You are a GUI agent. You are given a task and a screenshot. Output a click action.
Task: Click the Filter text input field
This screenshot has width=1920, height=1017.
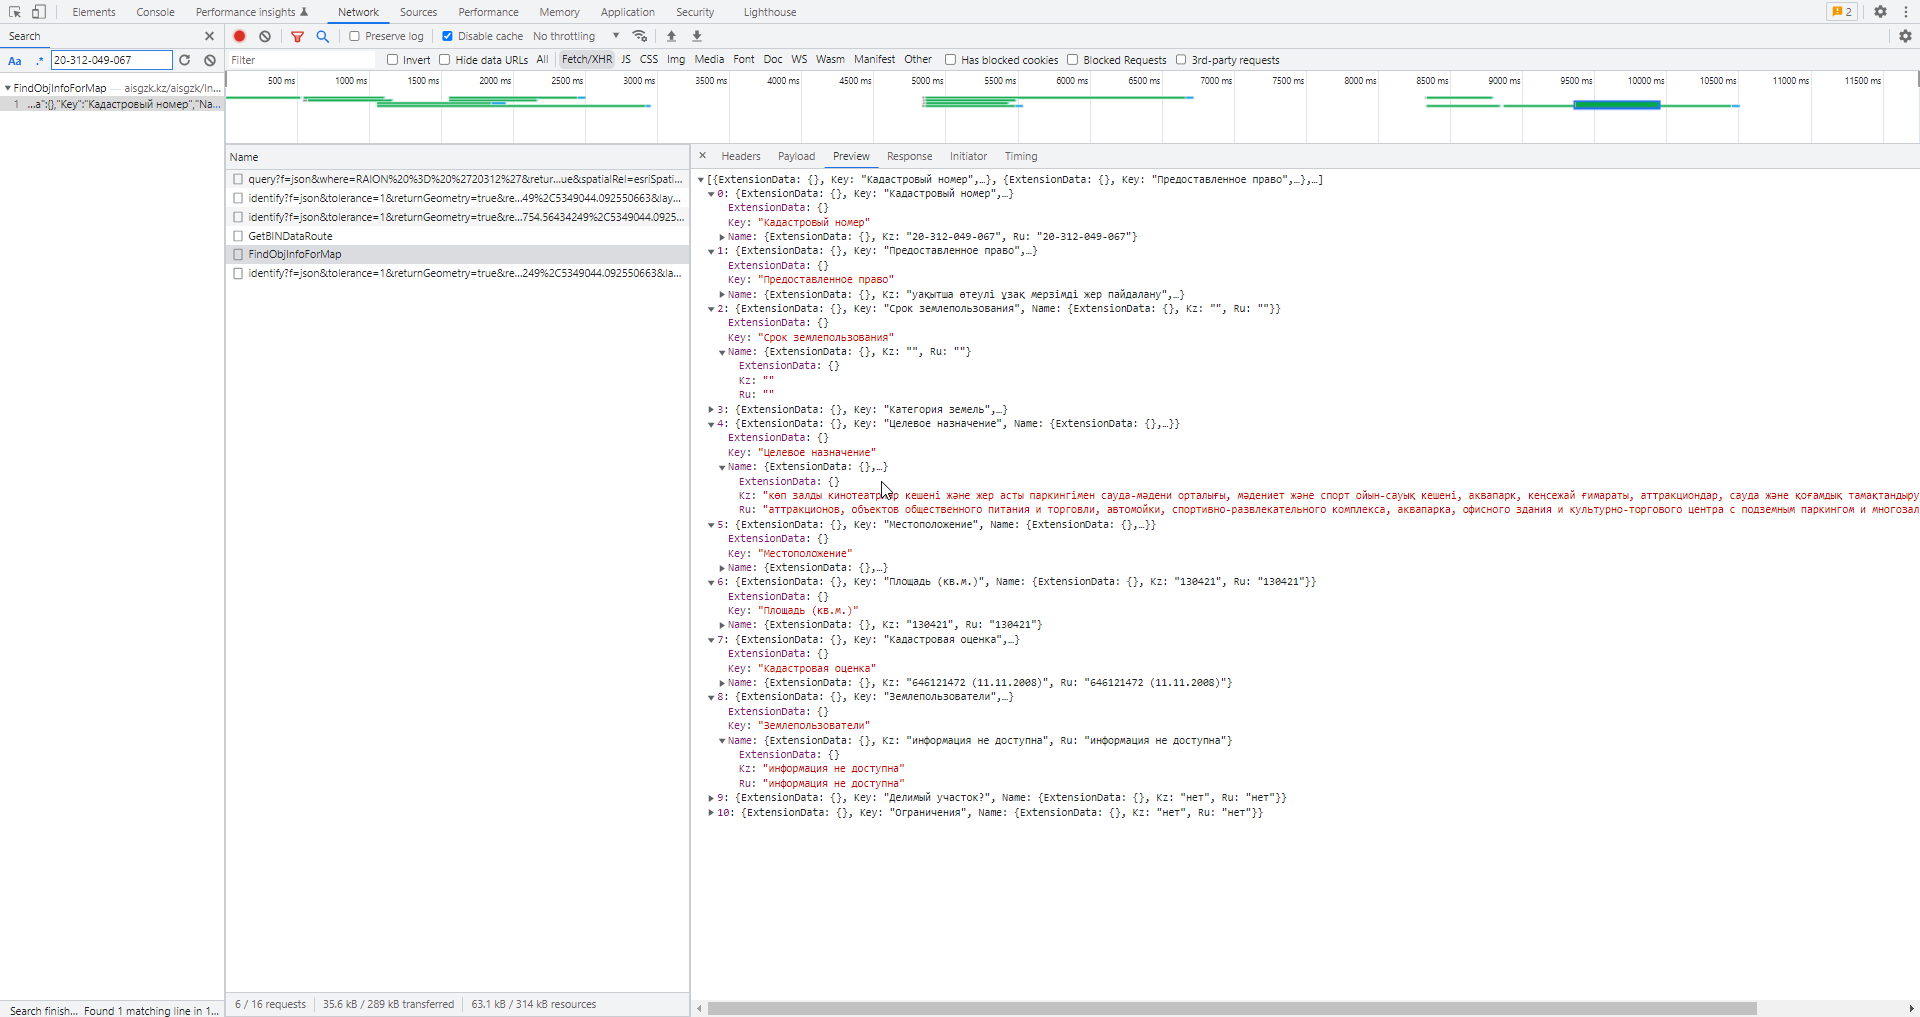(x=302, y=60)
